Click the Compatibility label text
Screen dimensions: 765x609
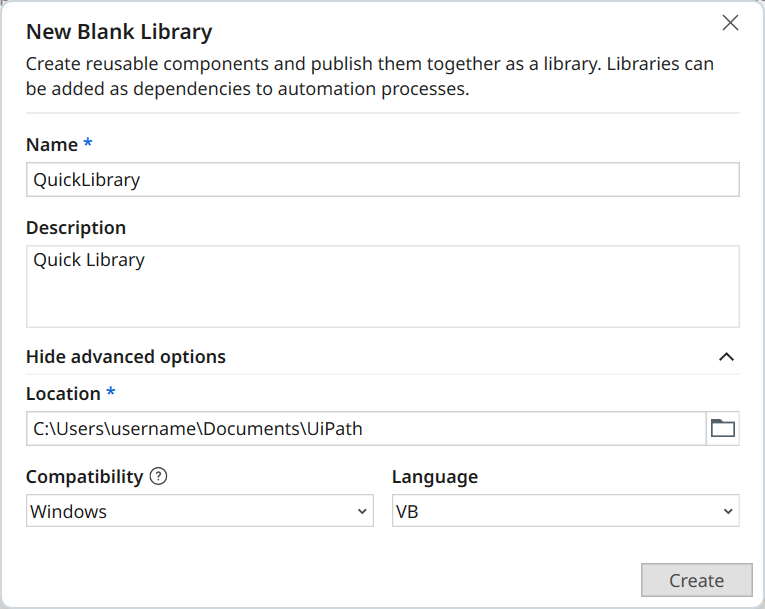point(84,477)
